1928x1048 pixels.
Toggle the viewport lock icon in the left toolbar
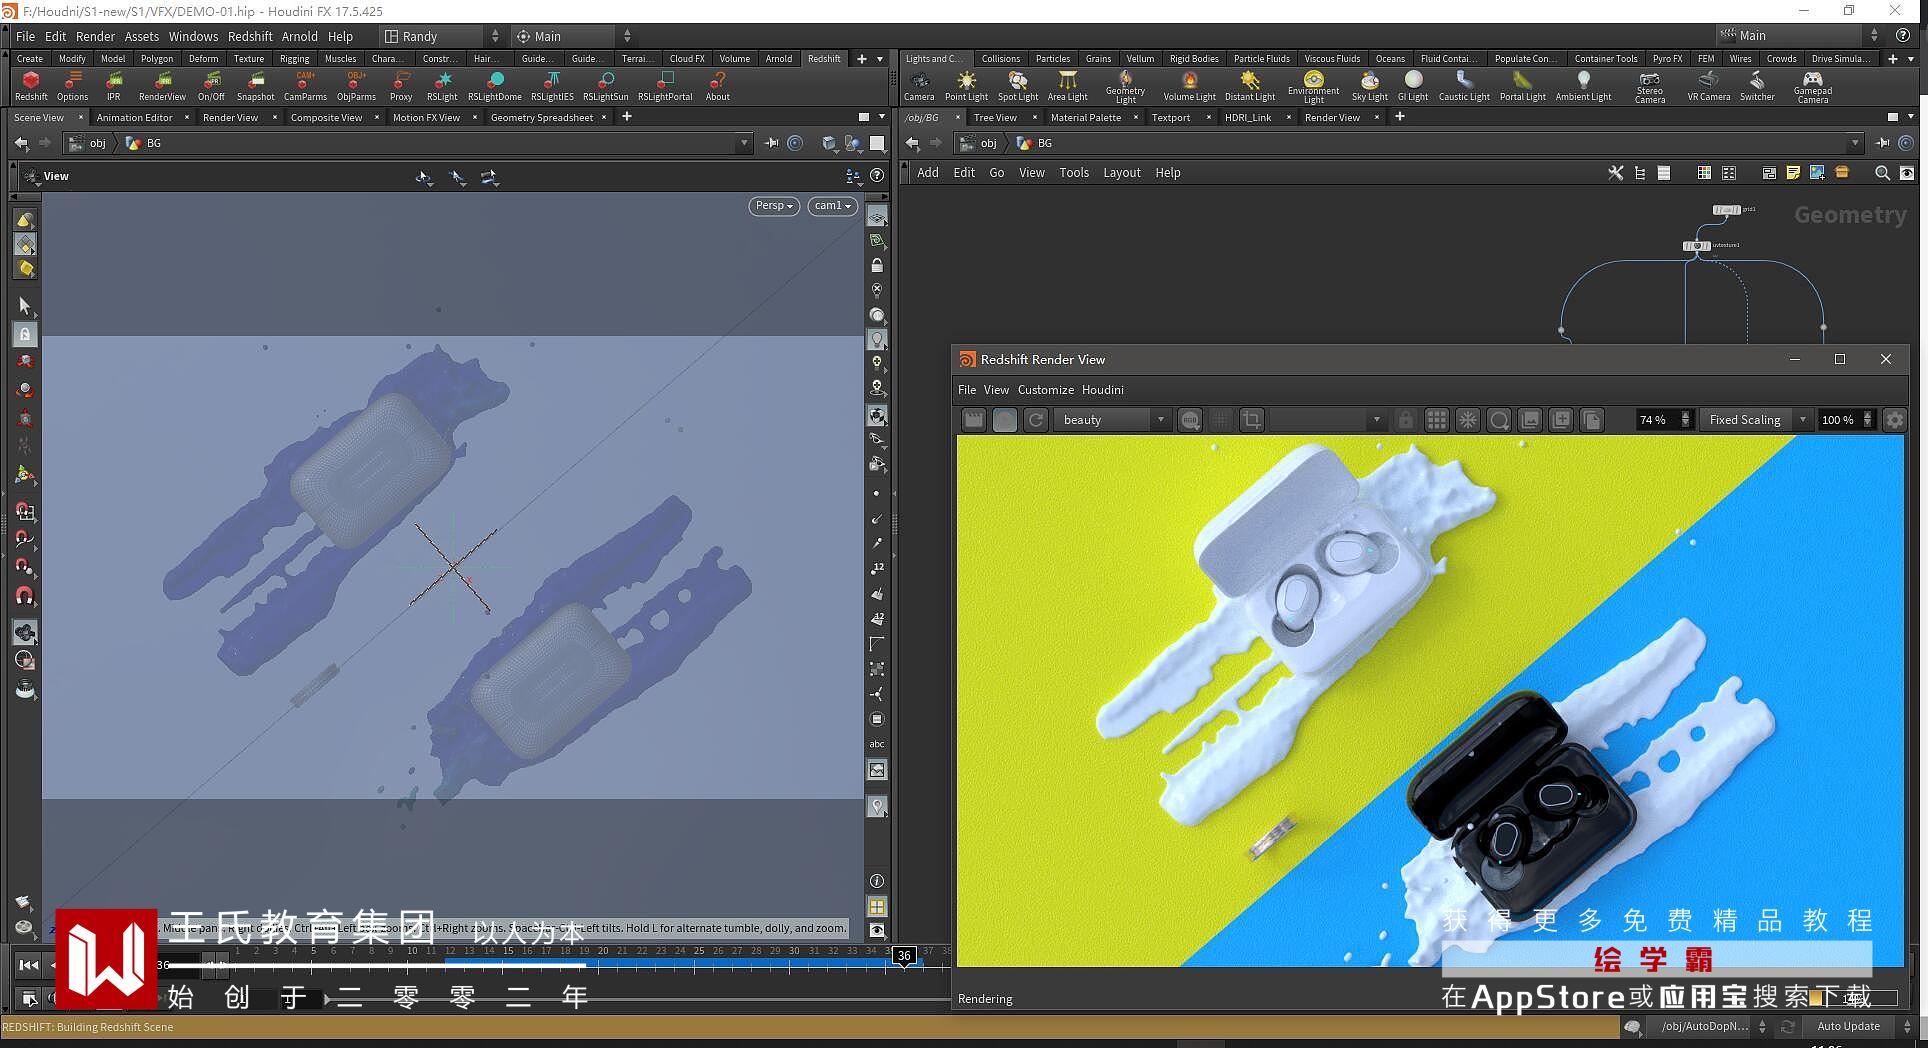25,334
